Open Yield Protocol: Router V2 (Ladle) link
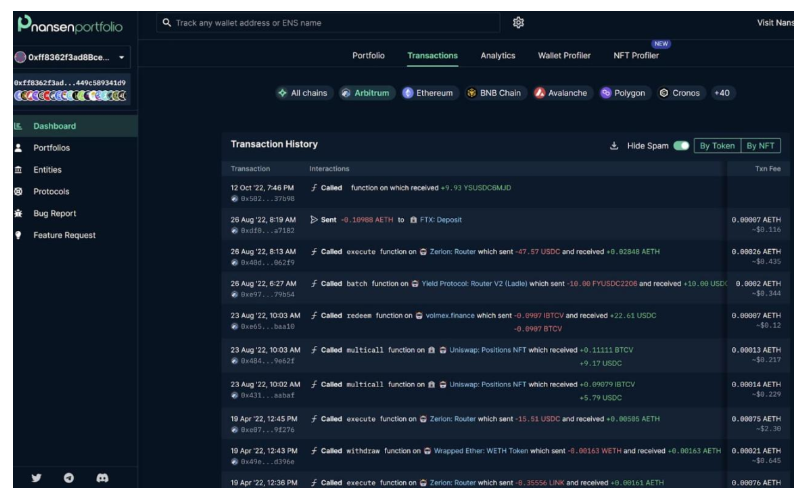 coord(474,284)
